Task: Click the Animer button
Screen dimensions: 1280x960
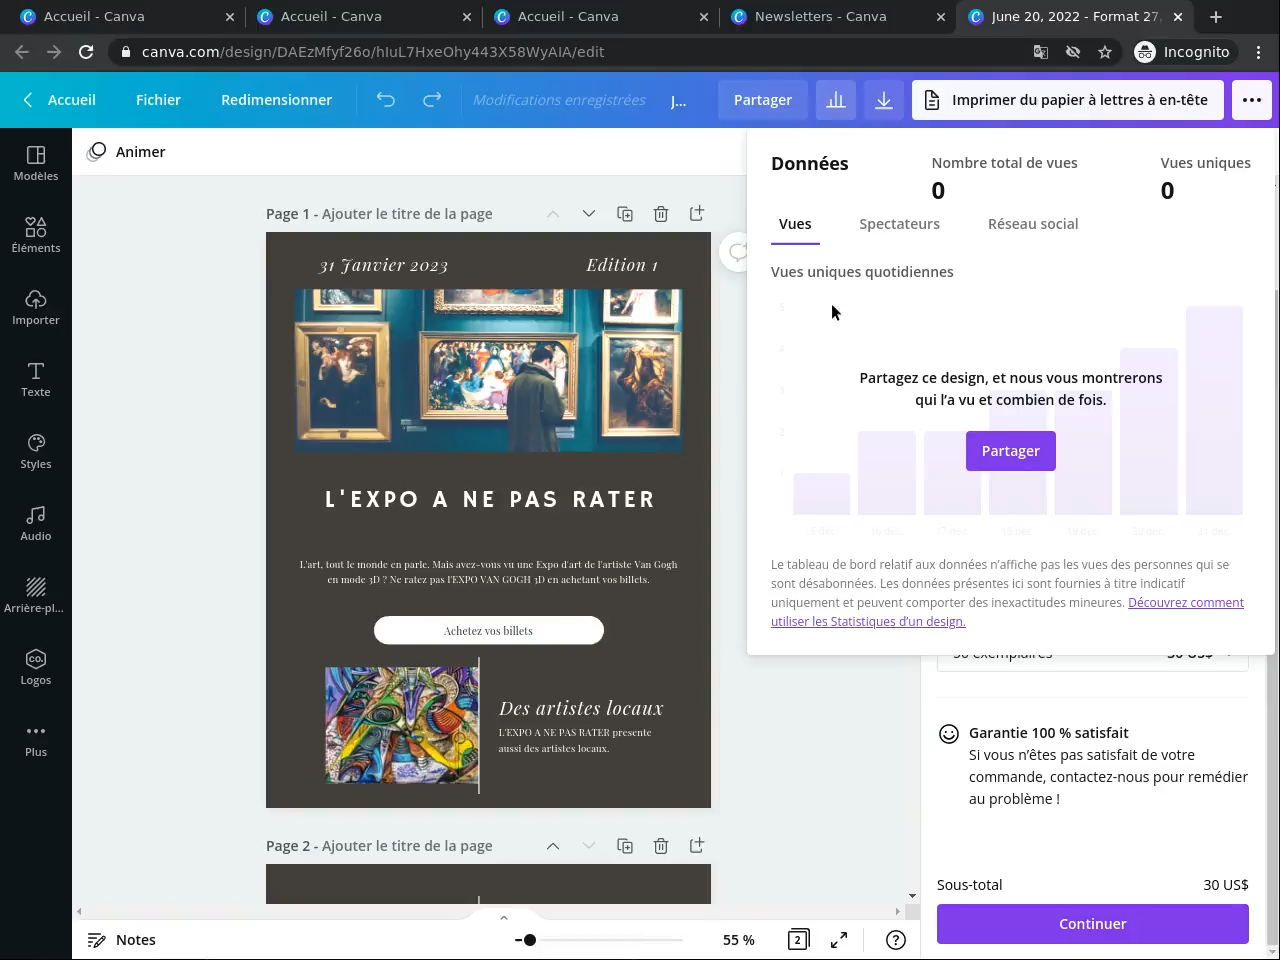Action: point(127,152)
